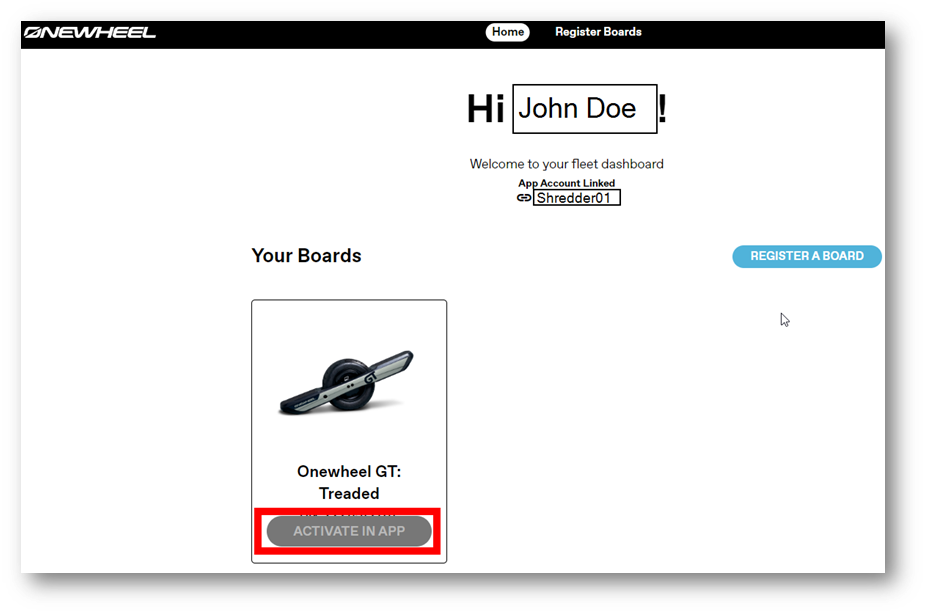This screenshot has height=615, width=927.
Task: Click 'Welcome to your fleet dashboard' text
Action: (566, 164)
